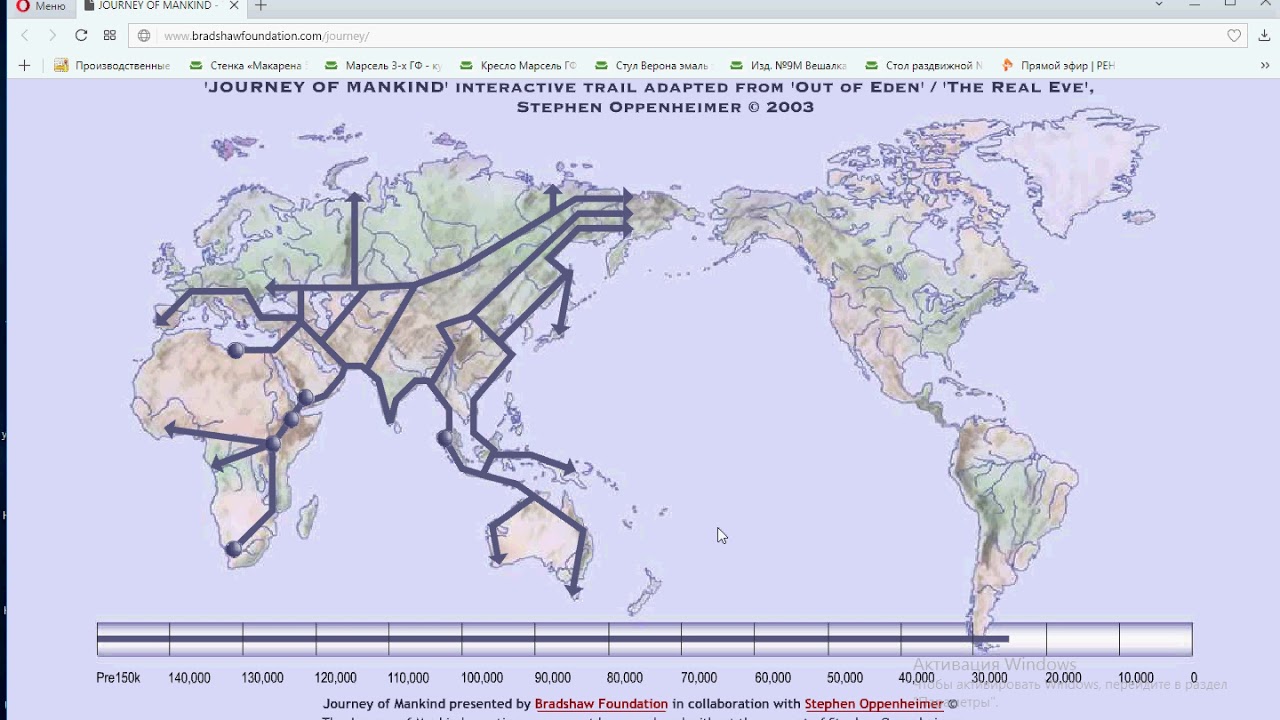
Task: Open Производственные bookmark
Action: click(x=112, y=65)
